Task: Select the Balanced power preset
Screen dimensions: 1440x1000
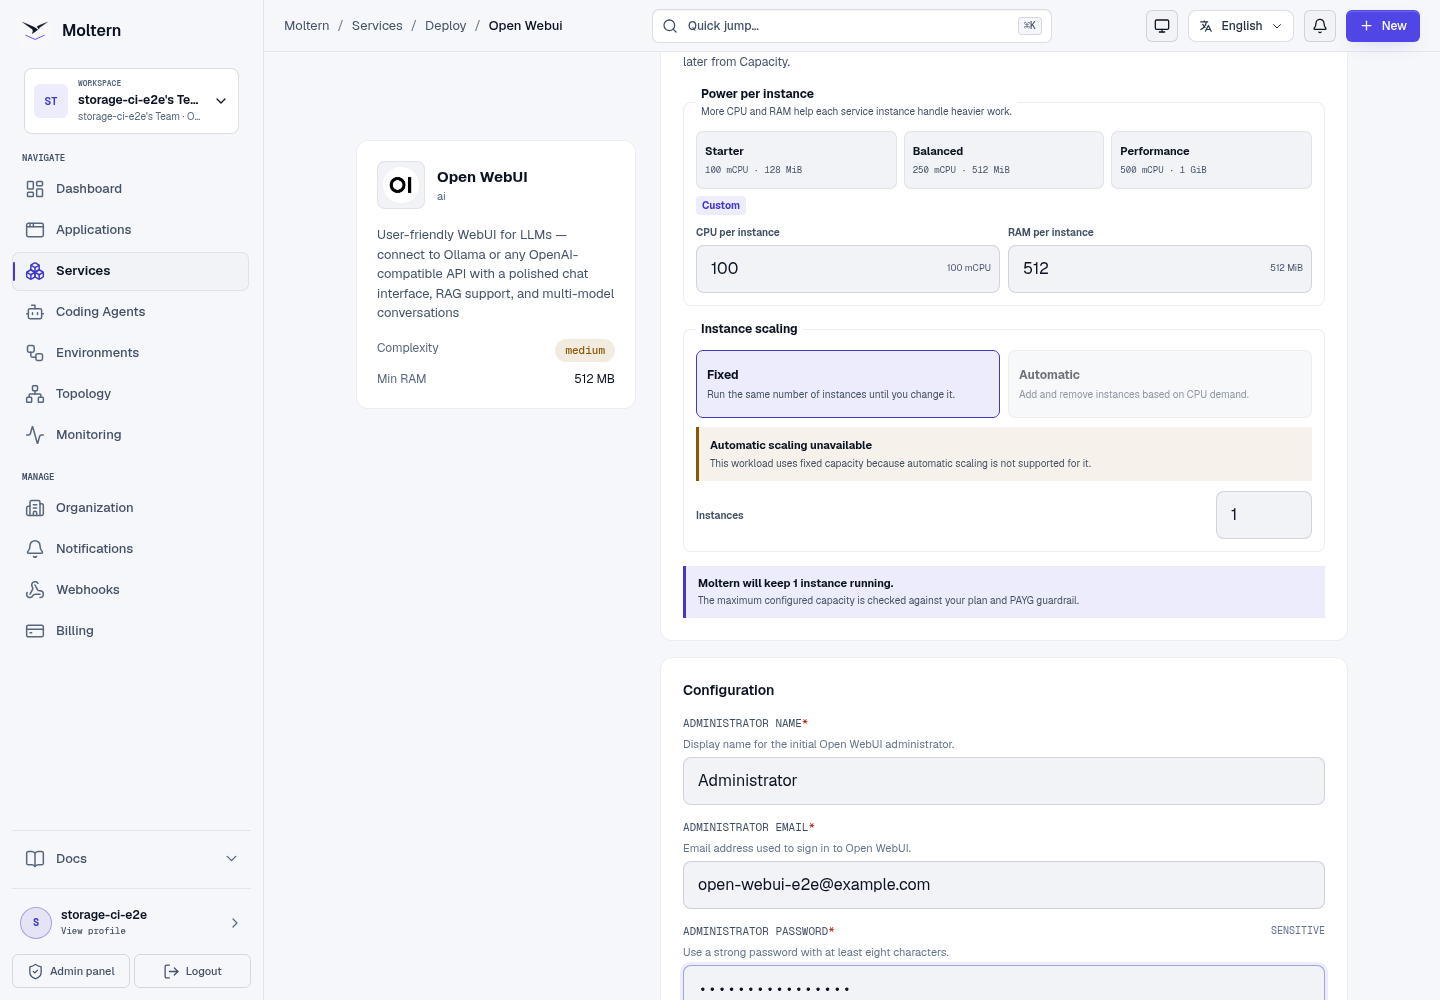Action: tap(1004, 160)
